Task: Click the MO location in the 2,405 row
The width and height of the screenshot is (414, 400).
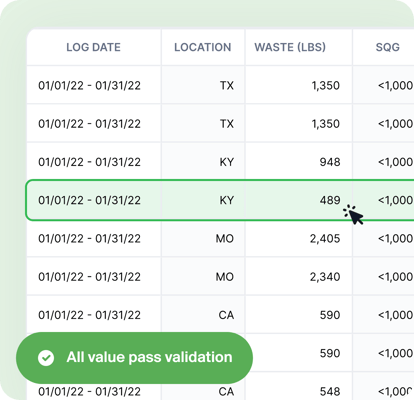Action: click(225, 239)
